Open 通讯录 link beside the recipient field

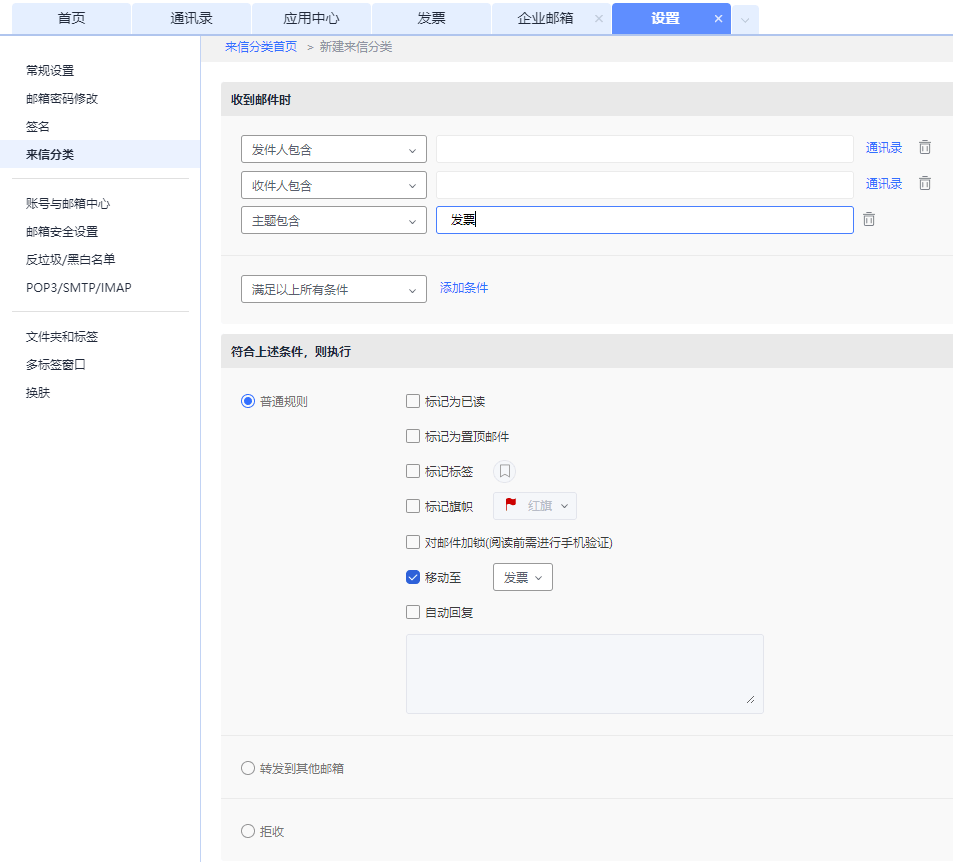click(883, 183)
